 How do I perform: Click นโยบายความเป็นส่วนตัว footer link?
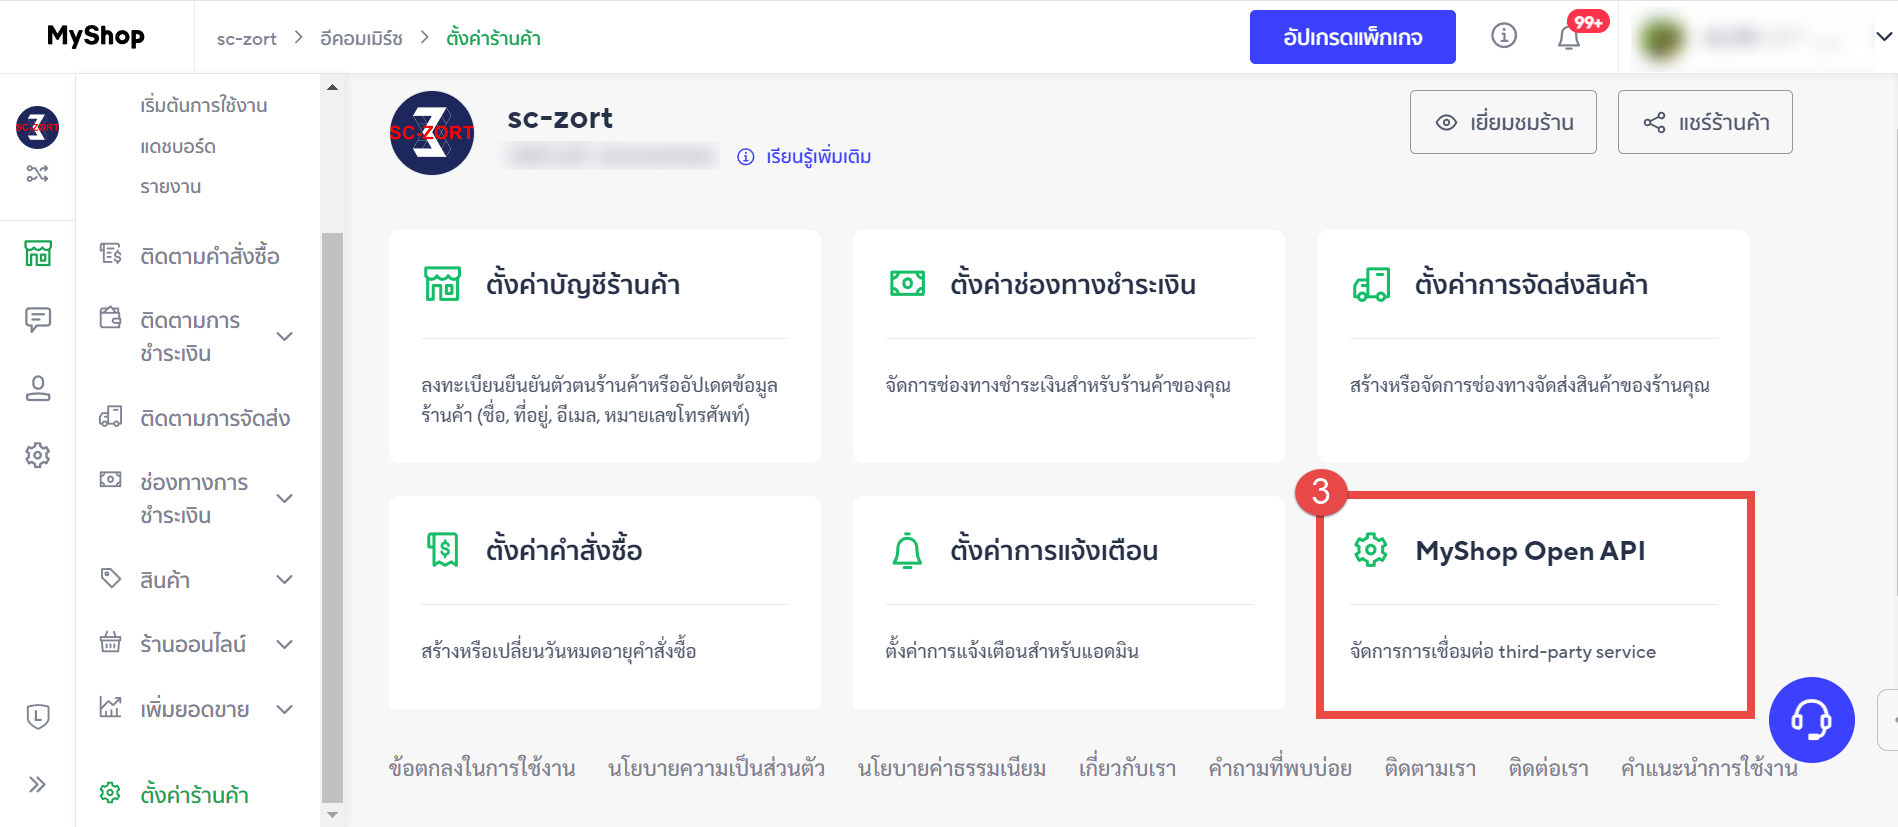(x=716, y=768)
